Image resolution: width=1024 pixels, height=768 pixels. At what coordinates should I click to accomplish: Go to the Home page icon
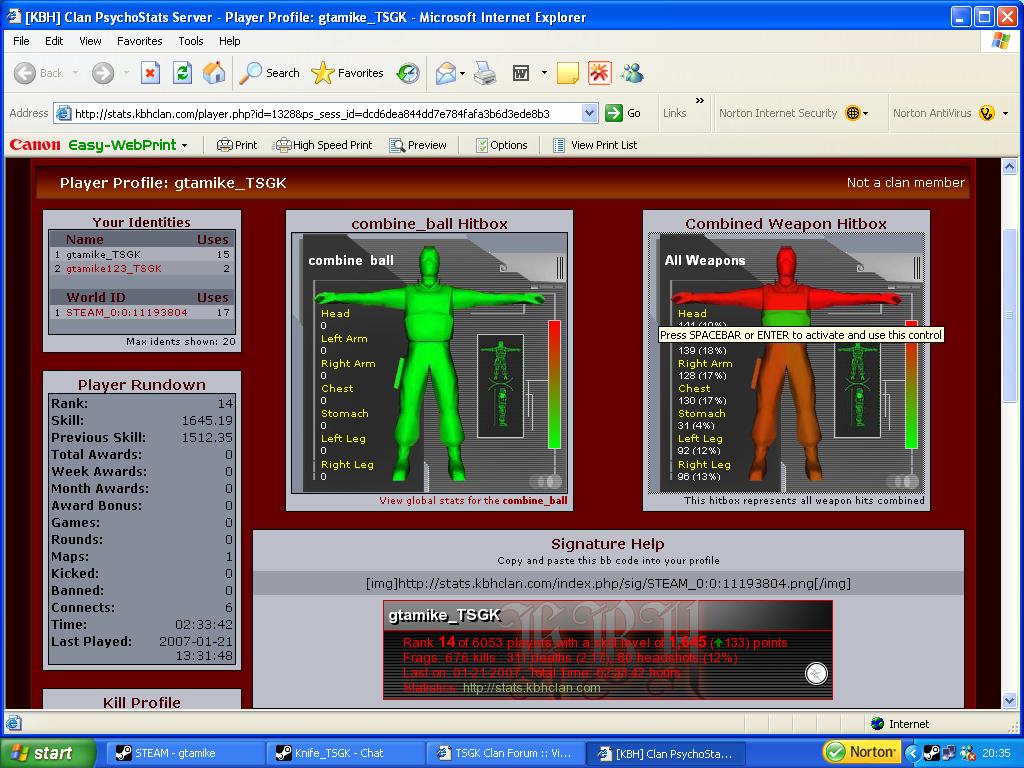point(214,73)
